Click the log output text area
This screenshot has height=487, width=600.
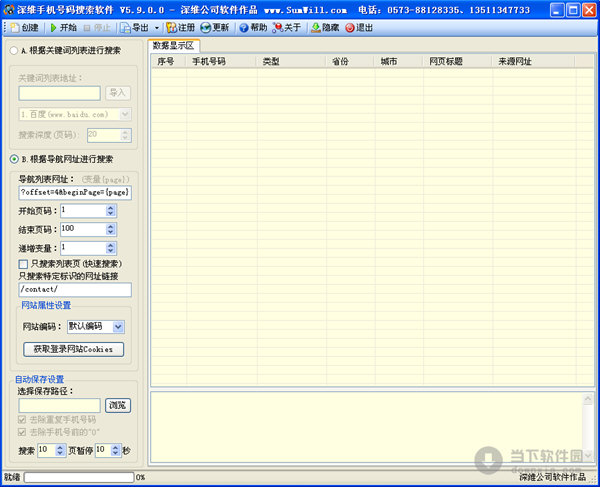(367, 427)
